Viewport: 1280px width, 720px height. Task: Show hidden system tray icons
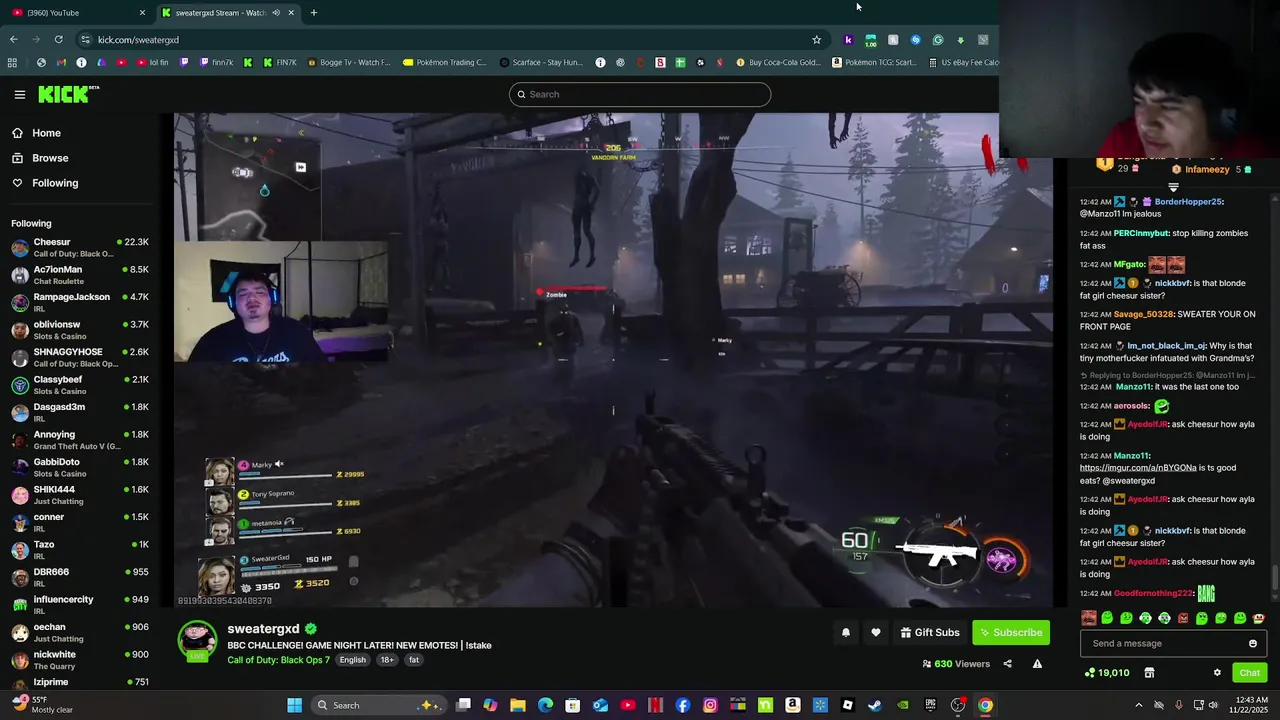tap(1138, 705)
